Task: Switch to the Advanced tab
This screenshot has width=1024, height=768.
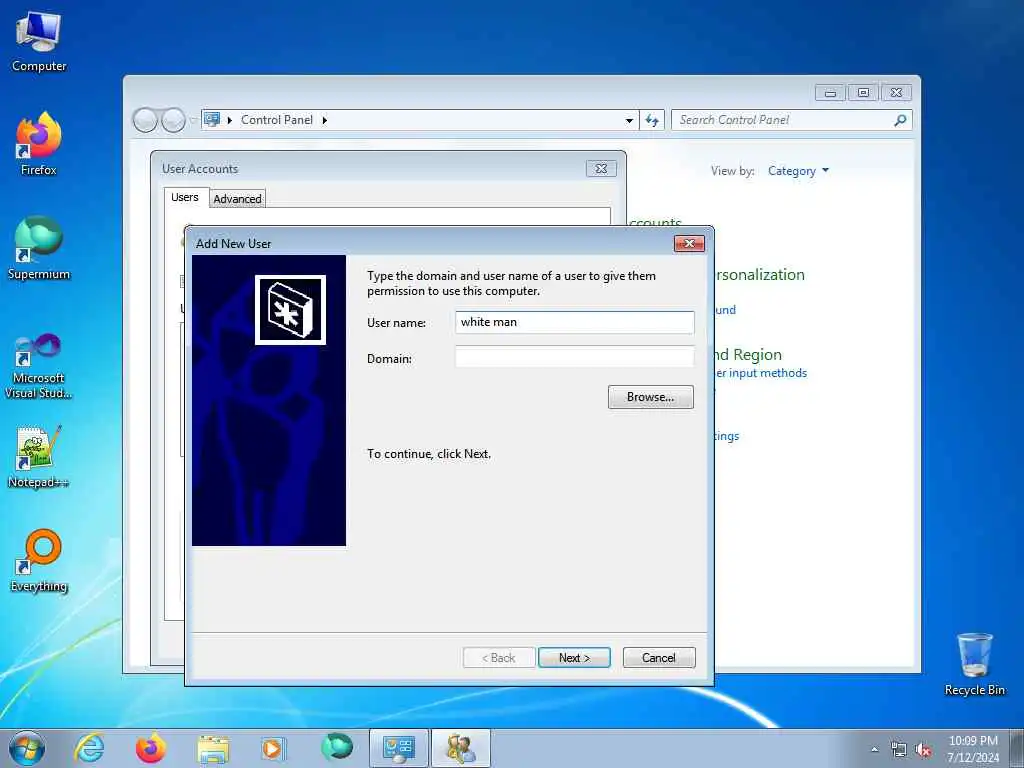Action: [237, 199]
